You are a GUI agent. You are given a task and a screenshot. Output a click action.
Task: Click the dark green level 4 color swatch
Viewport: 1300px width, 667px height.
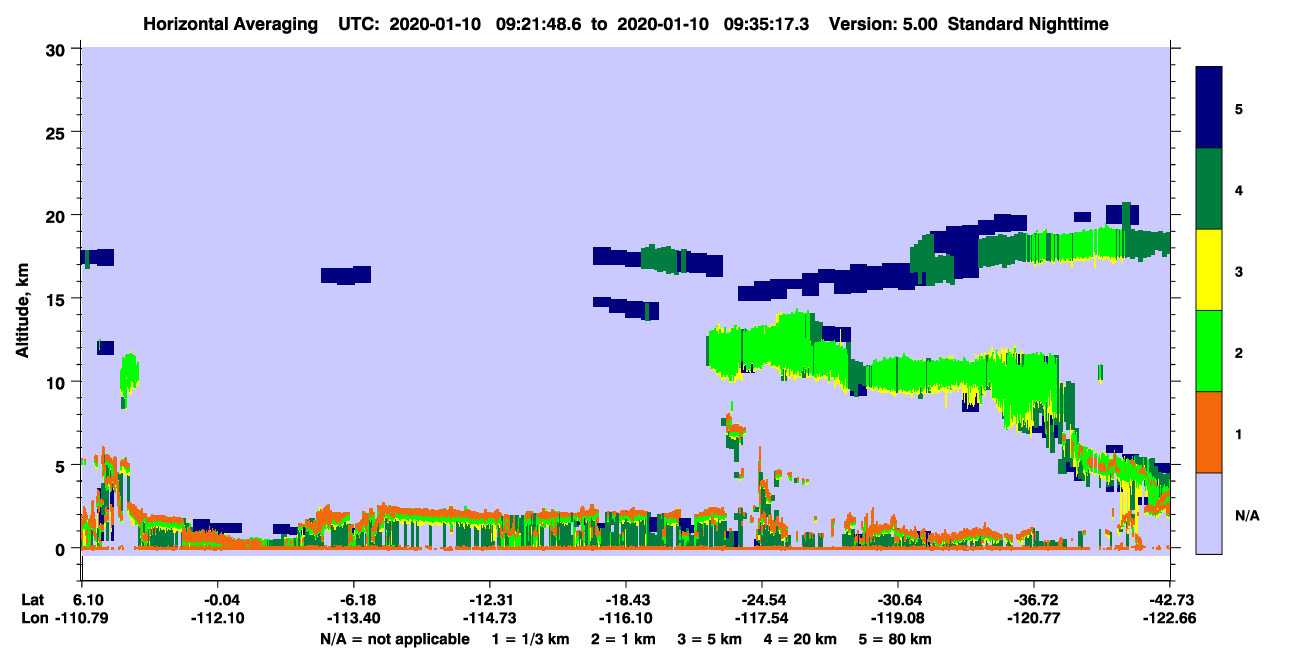coord(1209,189)
